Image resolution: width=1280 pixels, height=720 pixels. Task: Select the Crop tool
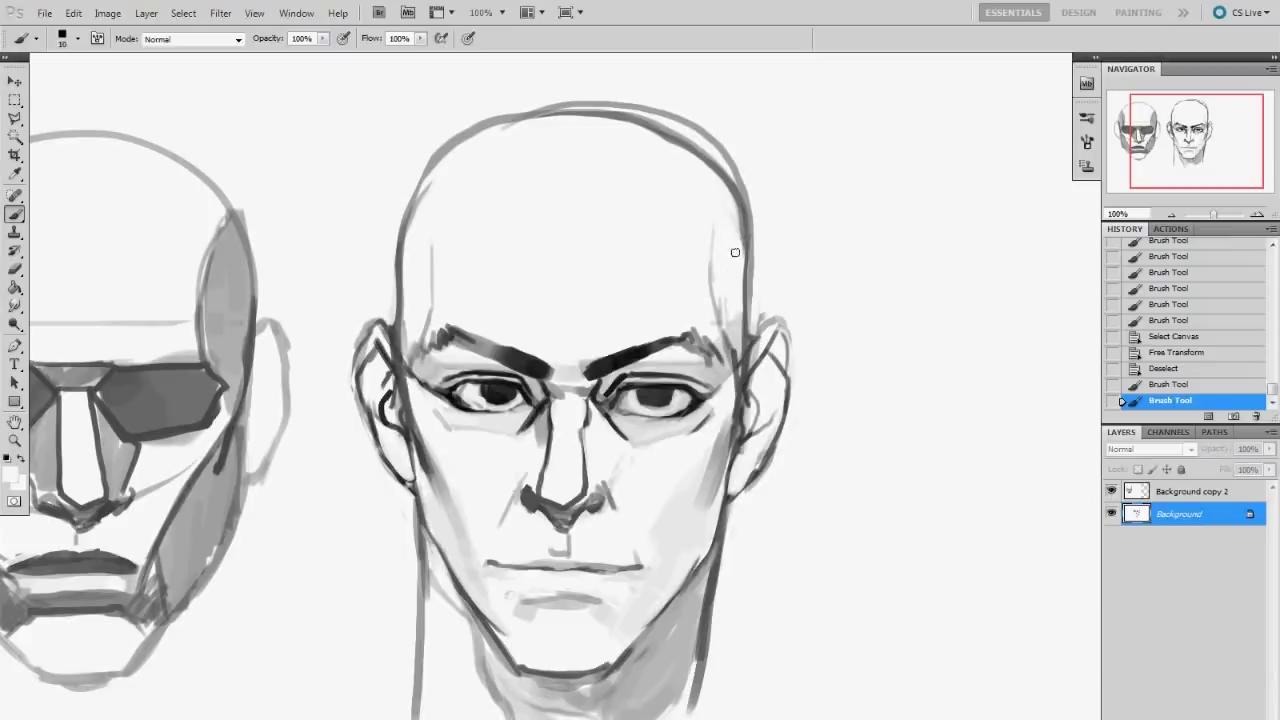15,155
